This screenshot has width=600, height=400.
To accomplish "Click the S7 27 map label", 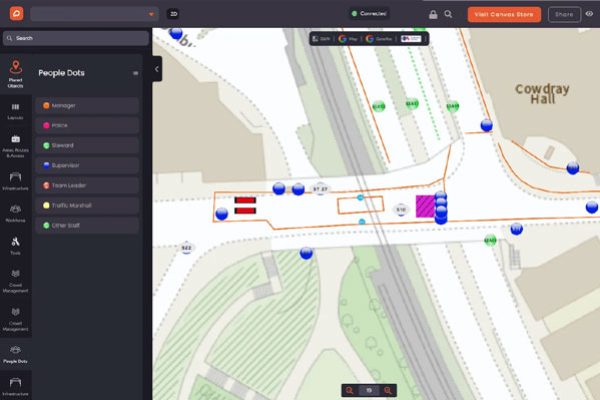I will 320,189.
